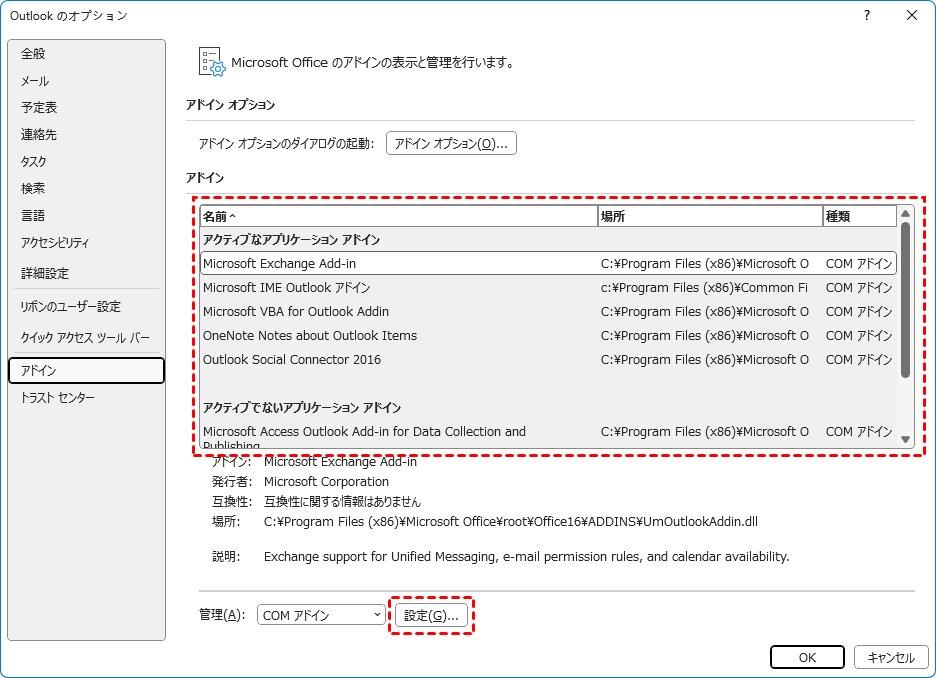Screen dimensions: 936x678
Task: Click the add-in list scrollbar thumb
Action: 905,300
